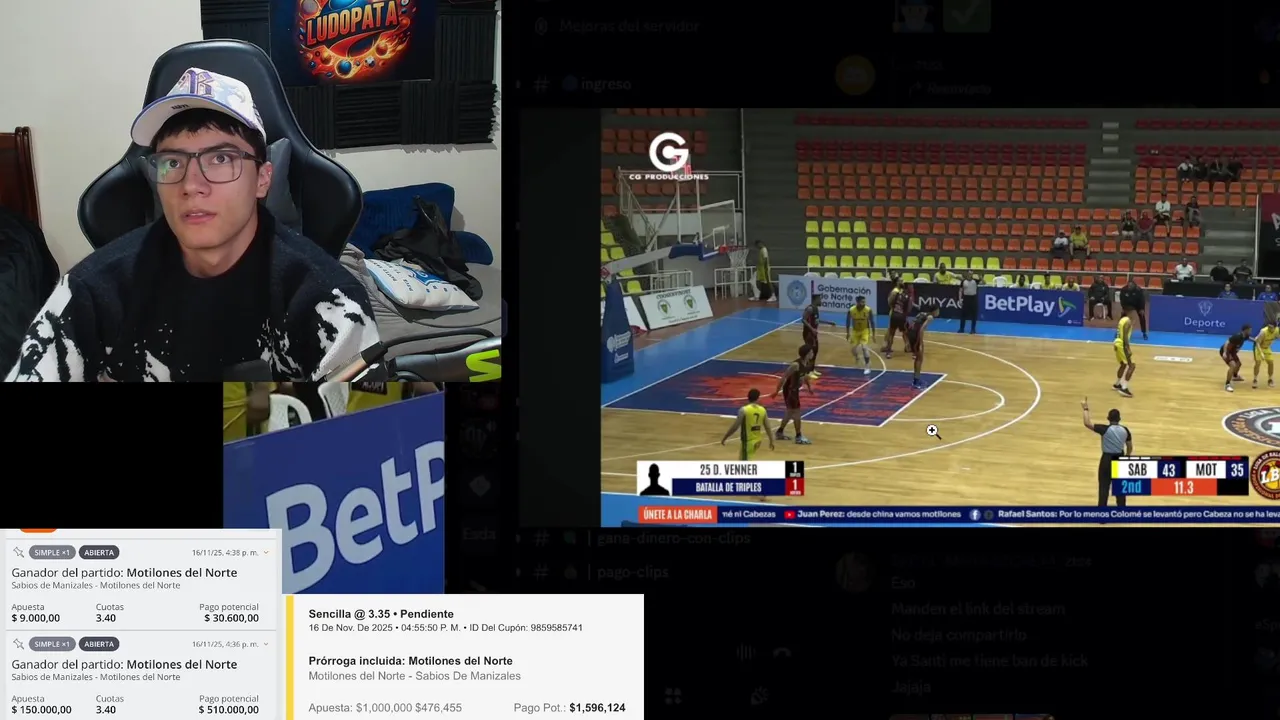The image size is (1280, 720).
Task: Click the Discord disconnect call icon
Action: click(782, 652)
